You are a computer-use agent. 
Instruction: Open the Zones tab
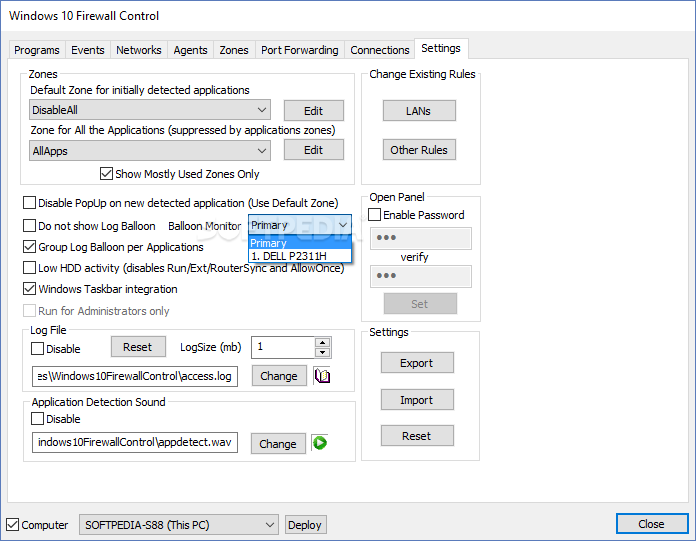pyautogui.click(x=234, y=50)
